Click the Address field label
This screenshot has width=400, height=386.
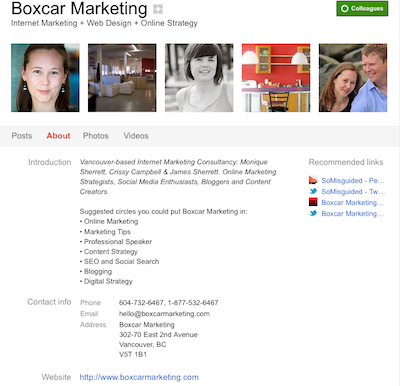93,325
